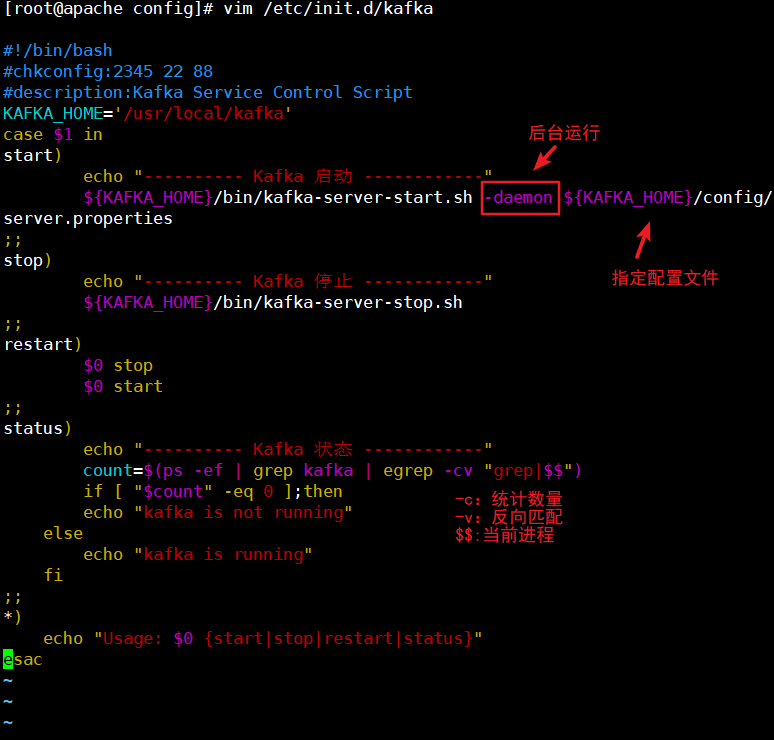The image size is (774, 740).
Task: Click the '-daemon' option text
Action: (518, 198)
